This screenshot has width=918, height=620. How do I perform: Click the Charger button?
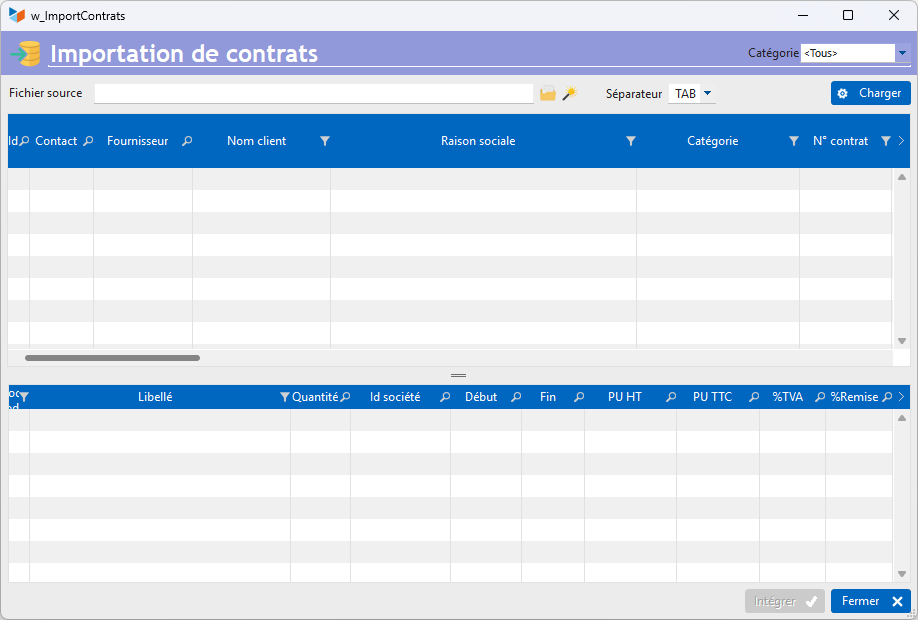pyautogui.click(x=871, y=93)
